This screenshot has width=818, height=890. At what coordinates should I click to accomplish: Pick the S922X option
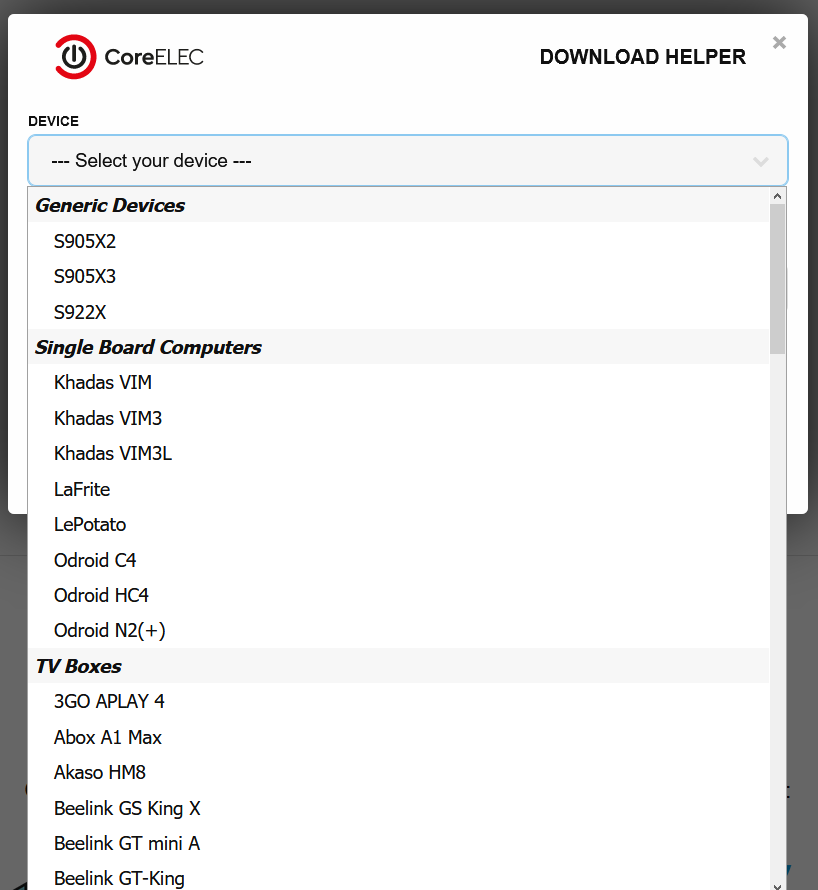pyautogui.click(x=398, y=312)
